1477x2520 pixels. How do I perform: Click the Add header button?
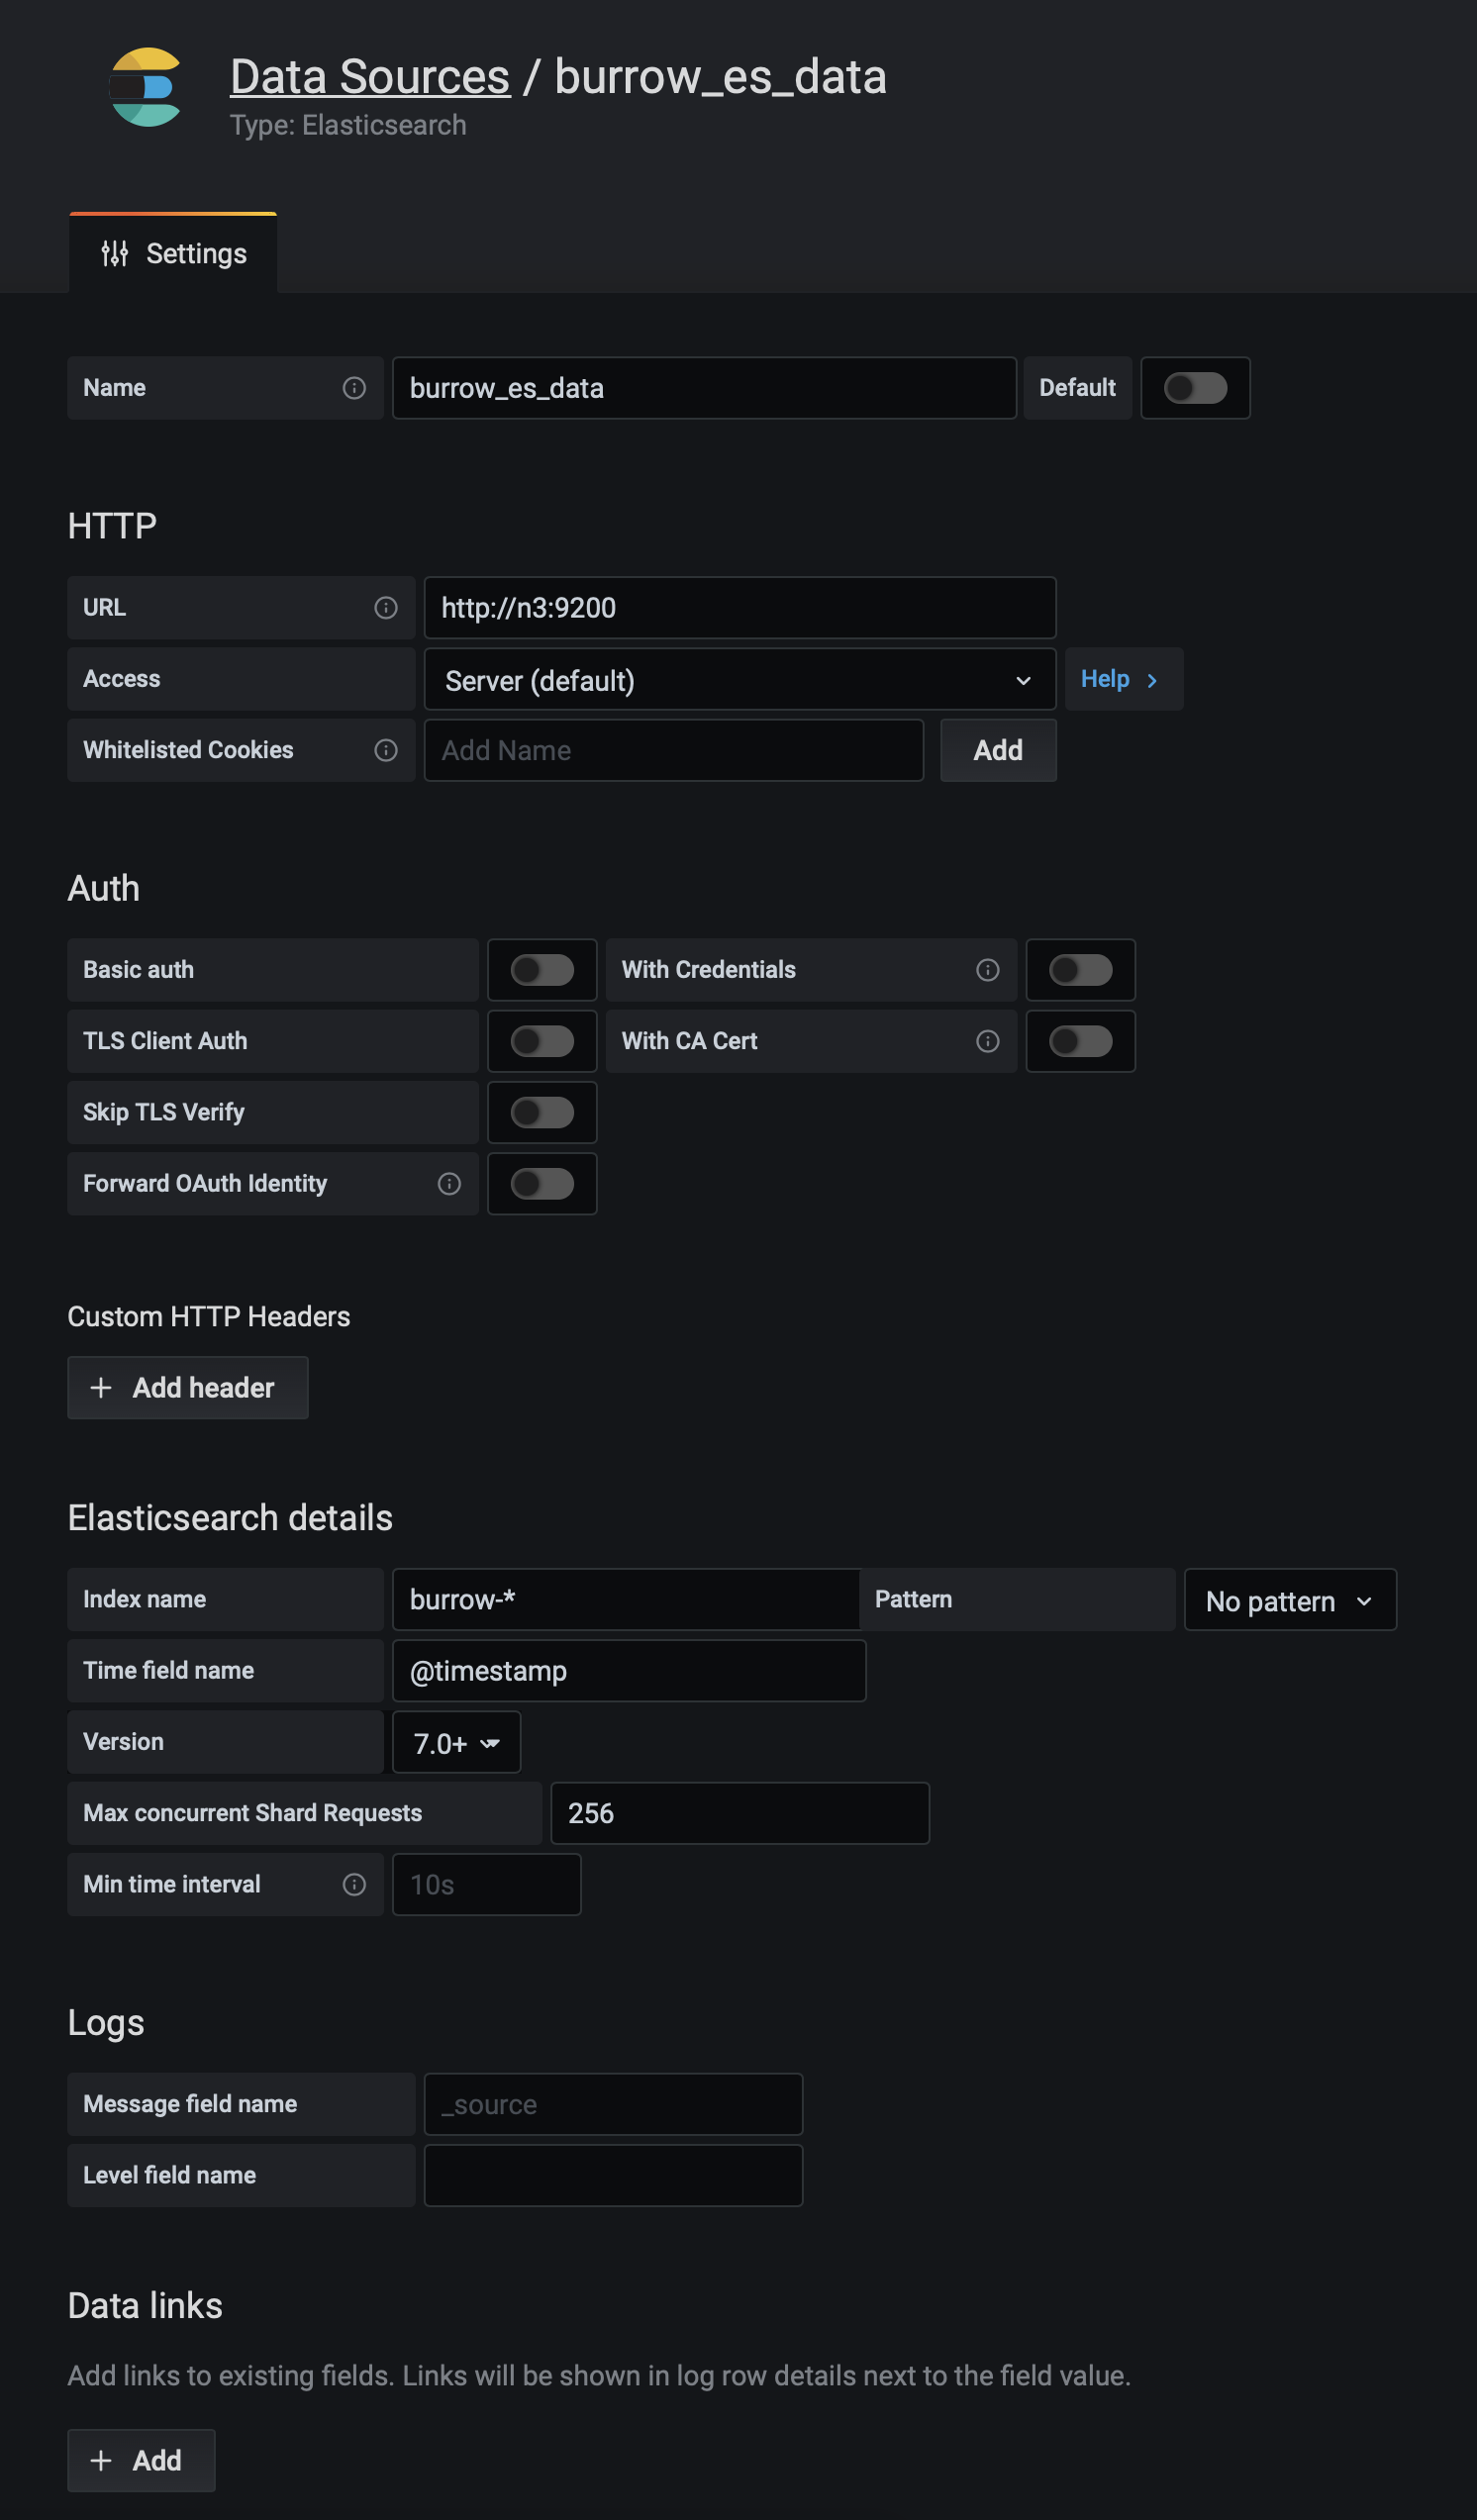tap(188, 1388)
